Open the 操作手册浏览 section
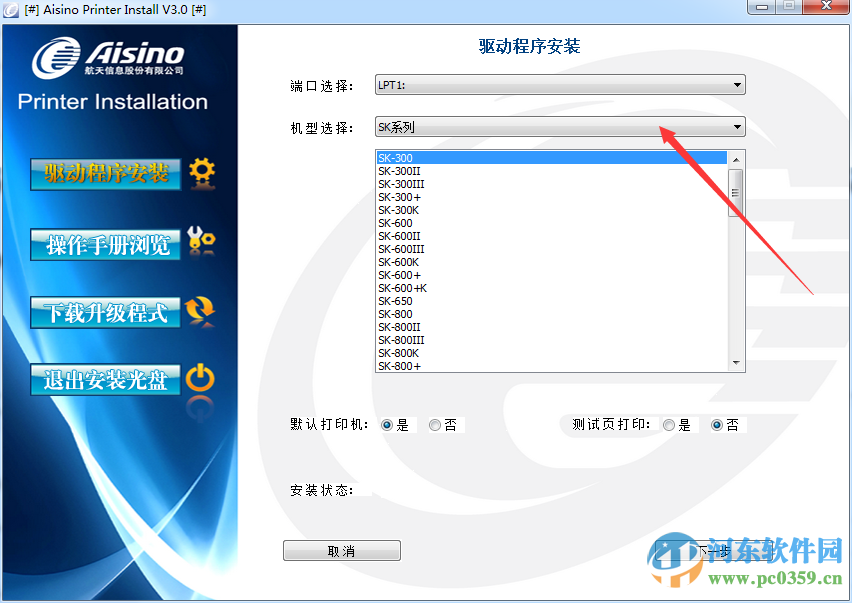The height and width of the screenshot is (603, 852). (x=105, y=242)
